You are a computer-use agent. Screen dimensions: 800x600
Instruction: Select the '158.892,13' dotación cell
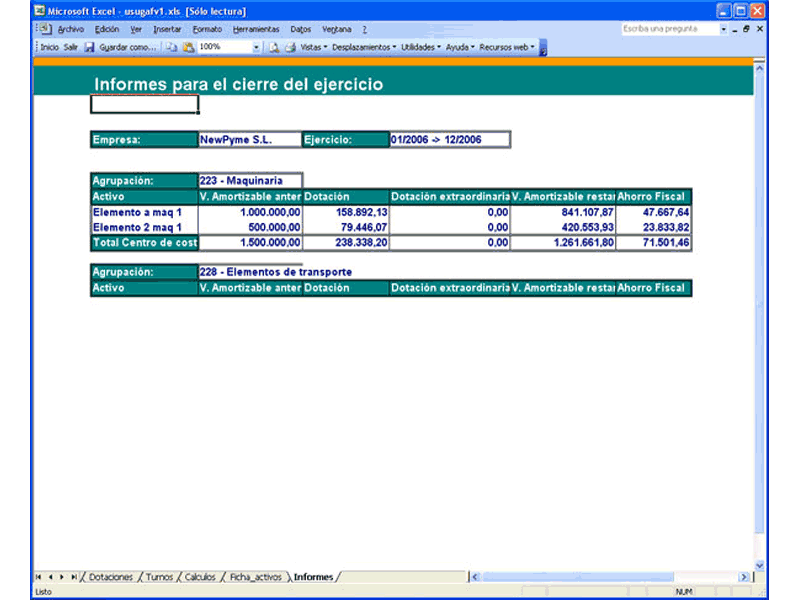coord(345,212)
